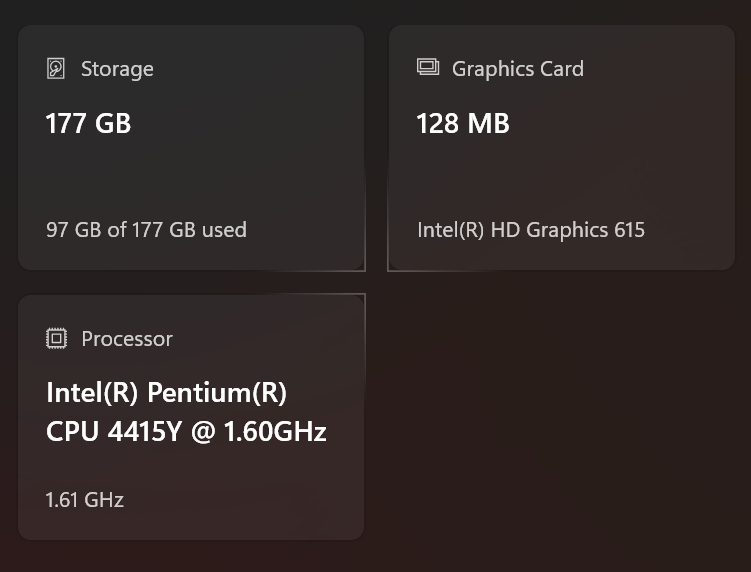The width and height of the screenshot is (751, 572).
Task: Click the "615" model number in graphics text
Action: point(630,230)
